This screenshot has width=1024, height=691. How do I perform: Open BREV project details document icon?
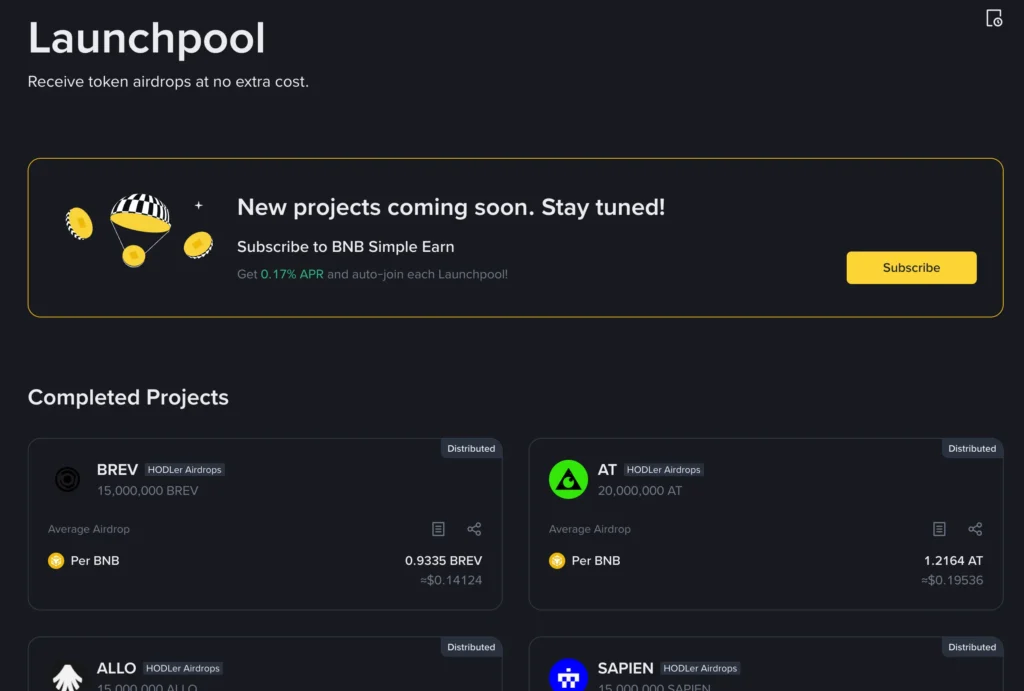pos(438,529)
